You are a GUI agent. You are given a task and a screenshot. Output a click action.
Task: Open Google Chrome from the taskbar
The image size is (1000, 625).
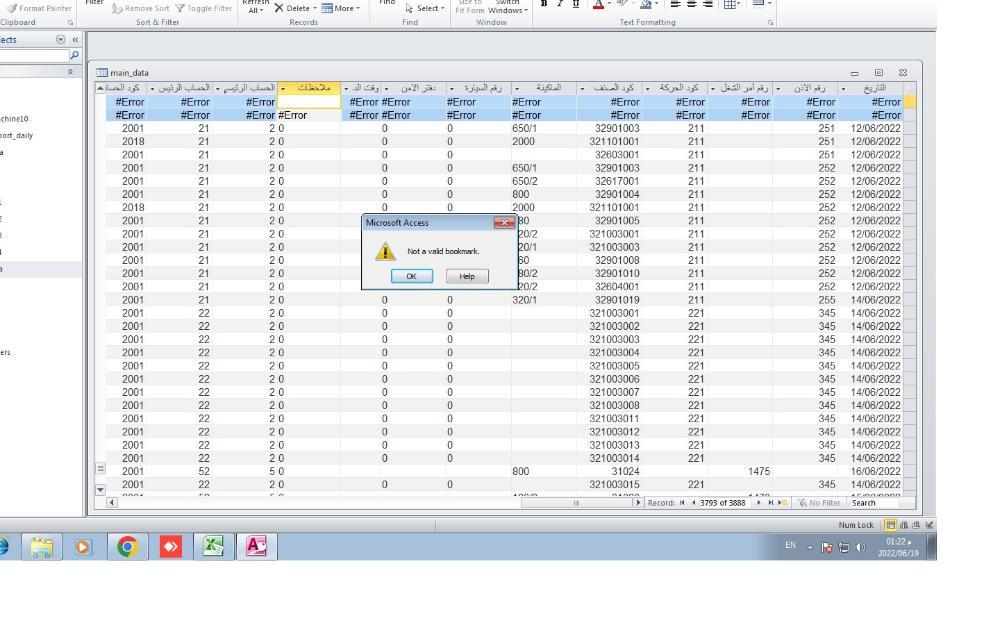tap(128, 547)
